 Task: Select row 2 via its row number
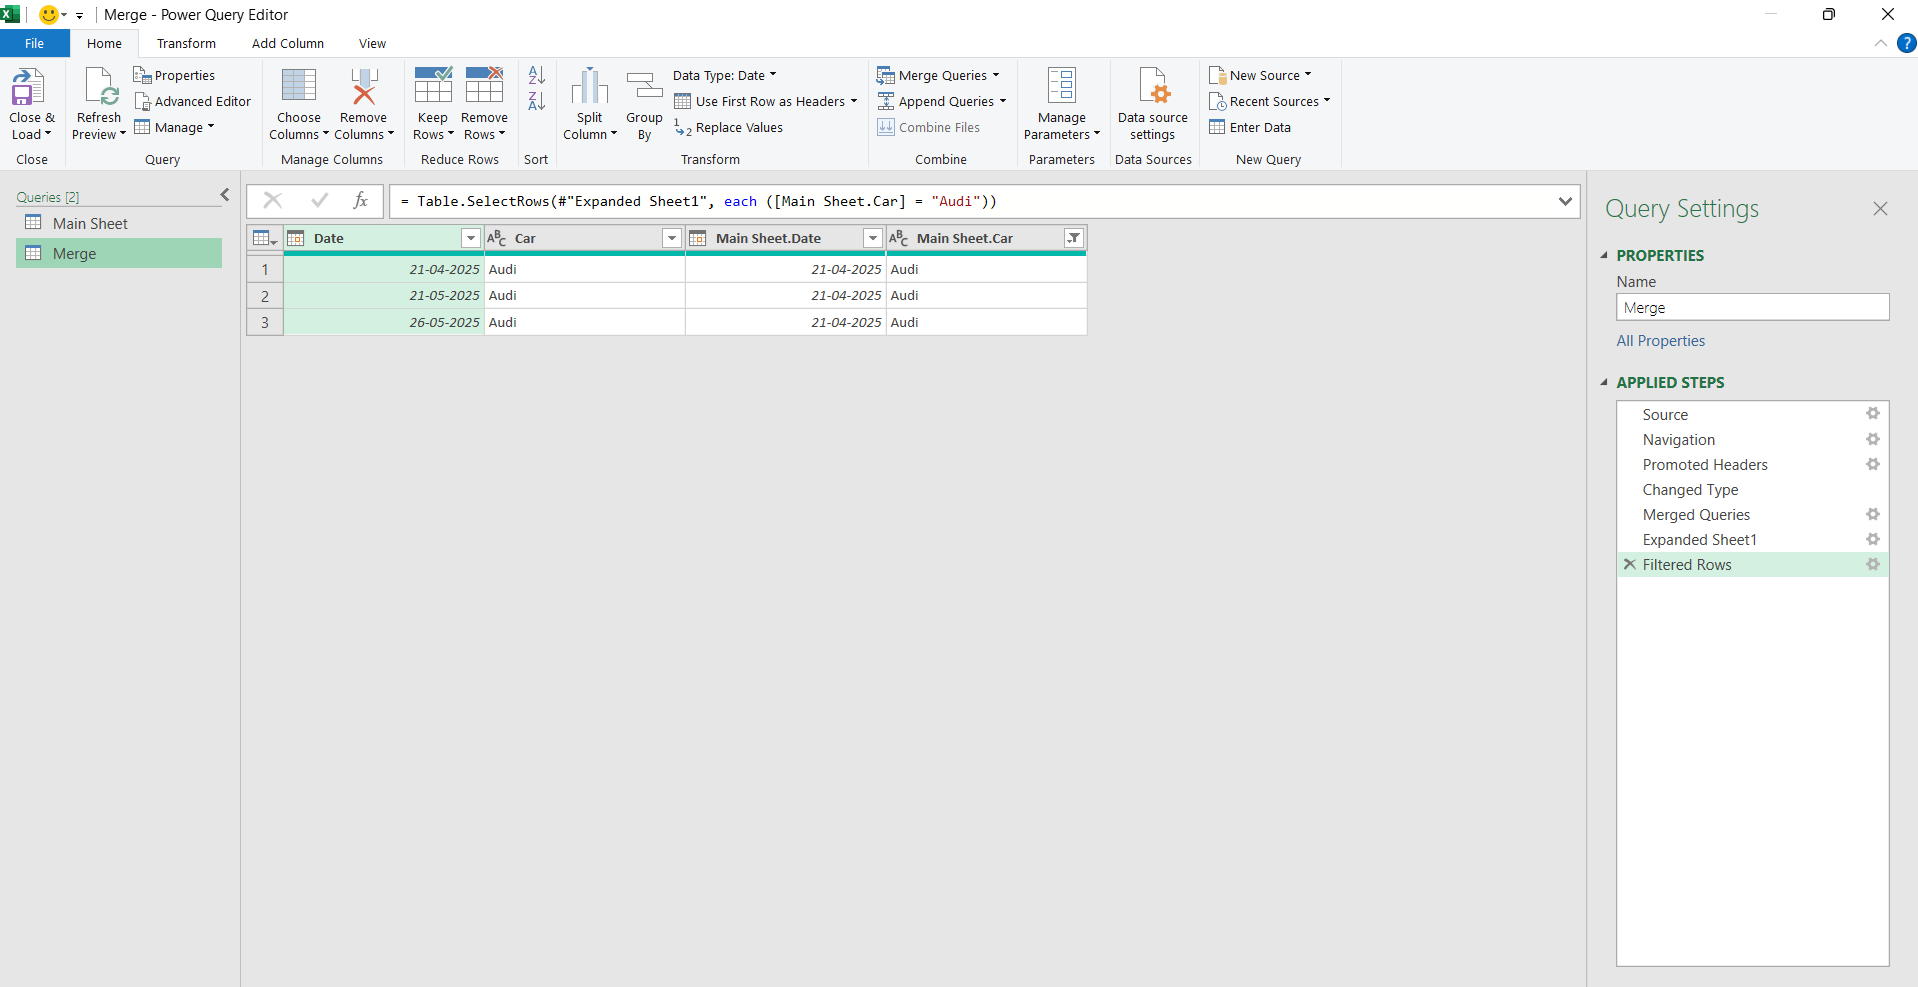tap(265, 296)
